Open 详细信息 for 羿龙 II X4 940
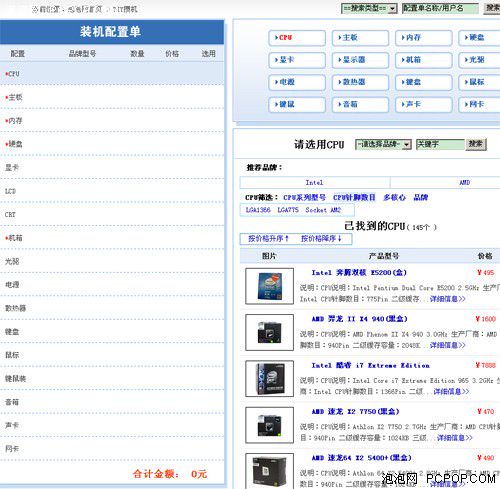Viewport: 500px width, 489px height. 447,345
